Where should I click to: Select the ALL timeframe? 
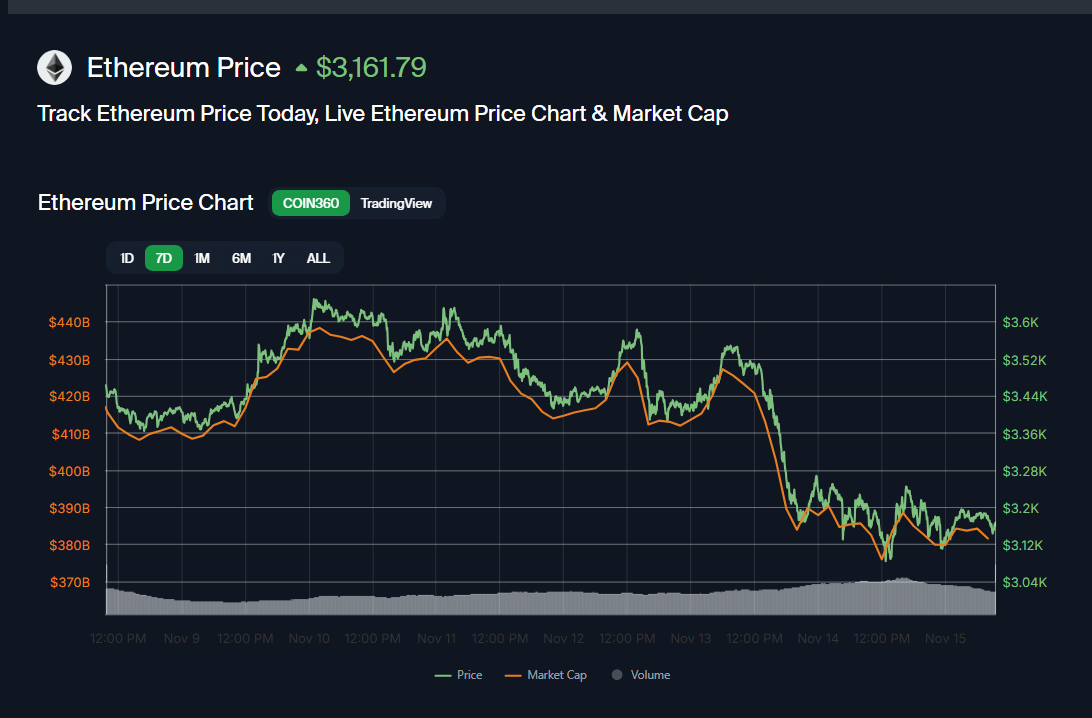[x=317, y=258]
